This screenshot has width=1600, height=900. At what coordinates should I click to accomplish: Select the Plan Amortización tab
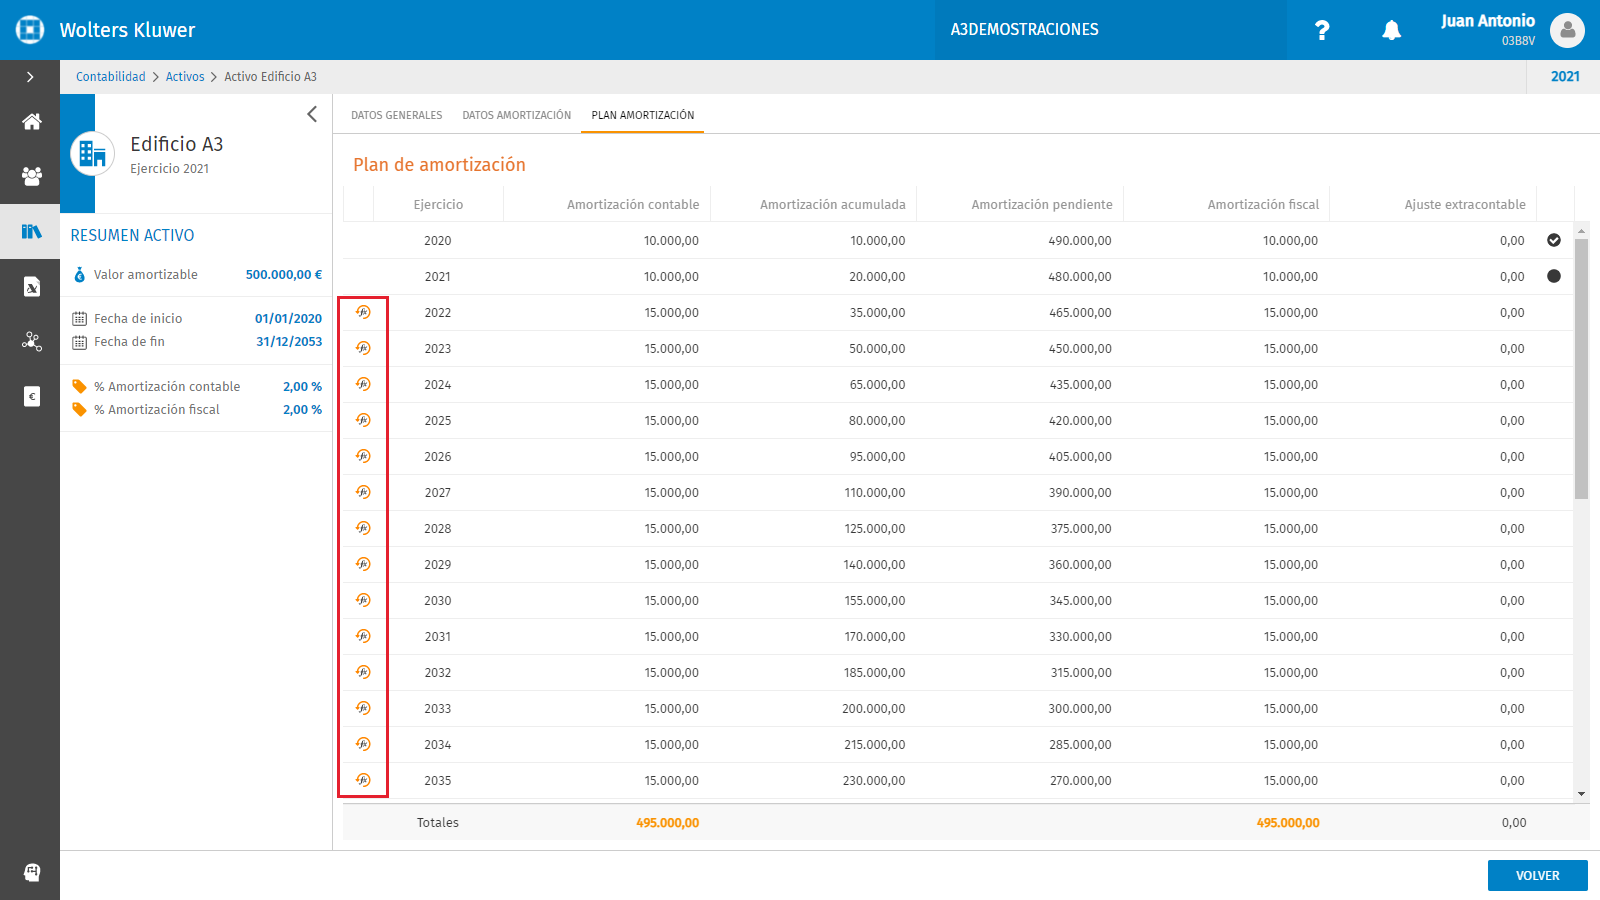643,115
